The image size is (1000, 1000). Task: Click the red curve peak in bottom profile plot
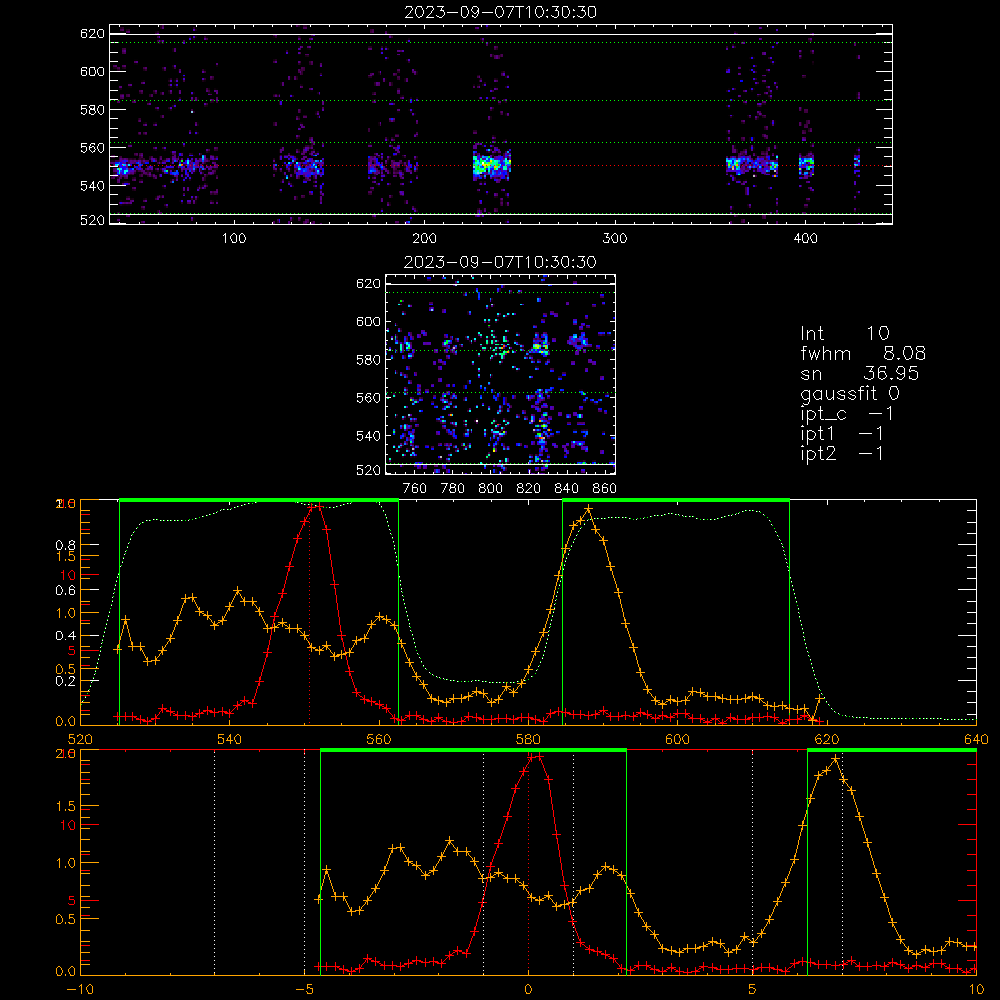point(536,756)
